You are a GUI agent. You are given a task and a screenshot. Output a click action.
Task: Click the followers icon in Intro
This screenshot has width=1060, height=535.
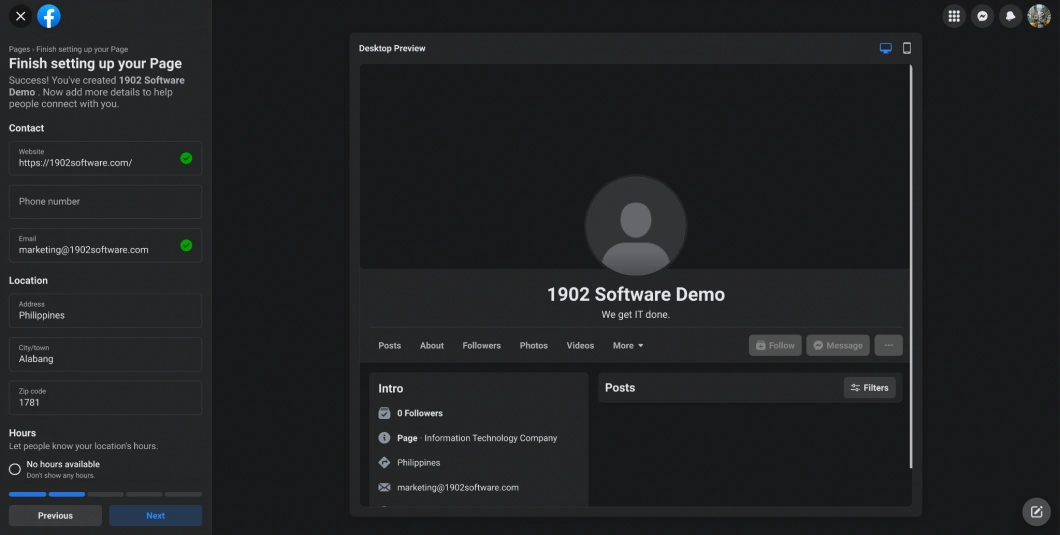(384, 413)
